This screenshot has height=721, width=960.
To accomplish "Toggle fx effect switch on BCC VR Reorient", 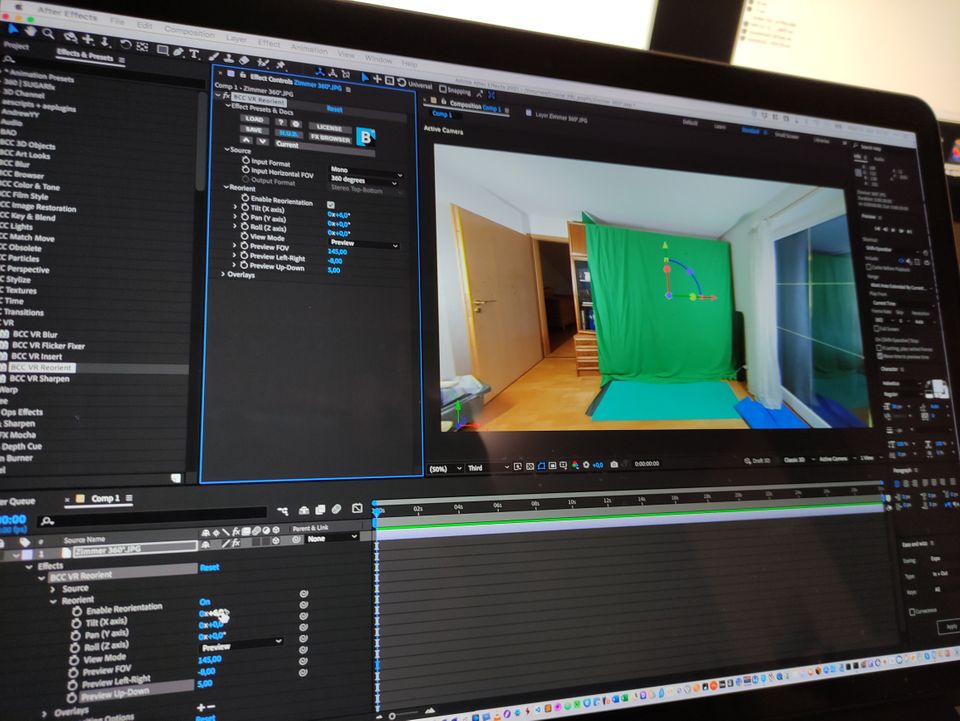I will click(x=225, y=97).
